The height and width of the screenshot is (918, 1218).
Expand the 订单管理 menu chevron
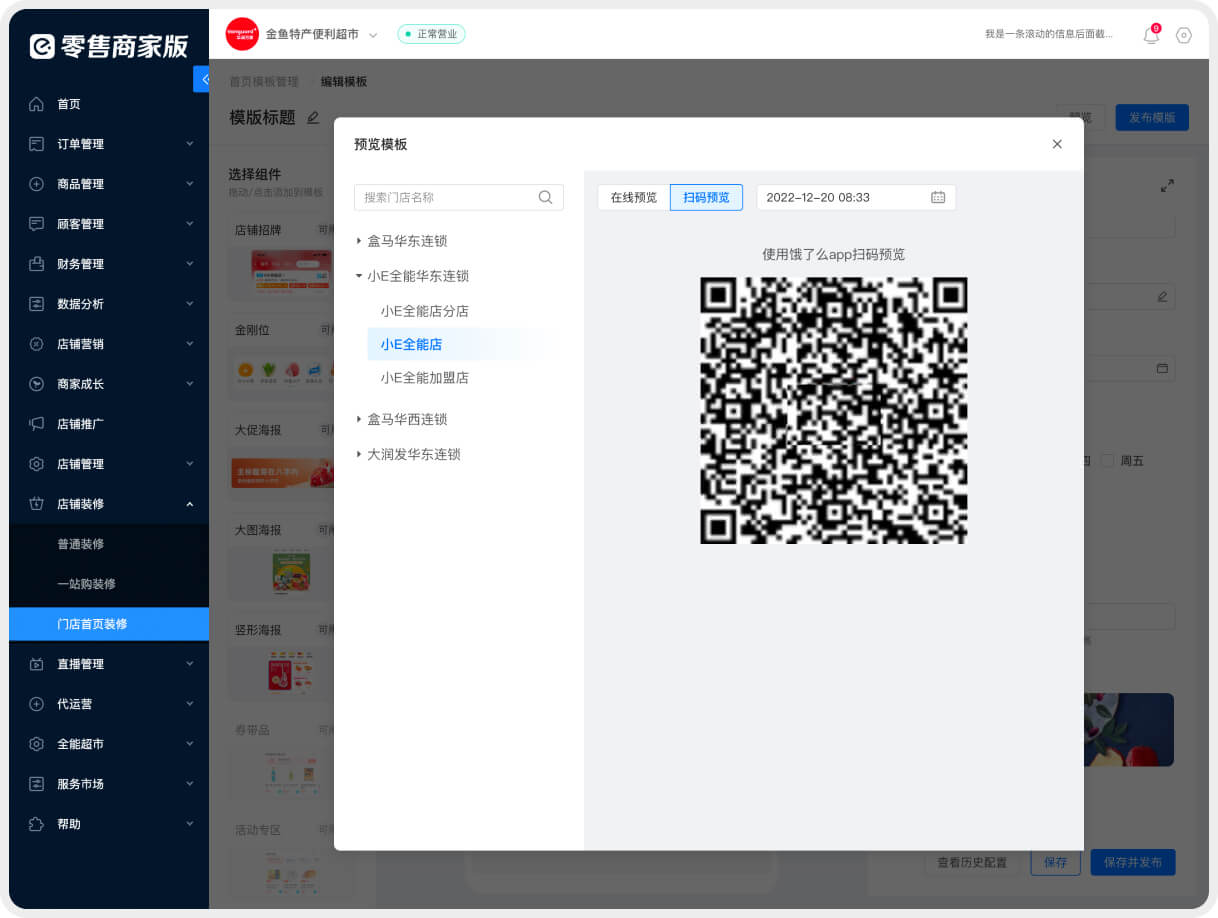click(190, 144)
